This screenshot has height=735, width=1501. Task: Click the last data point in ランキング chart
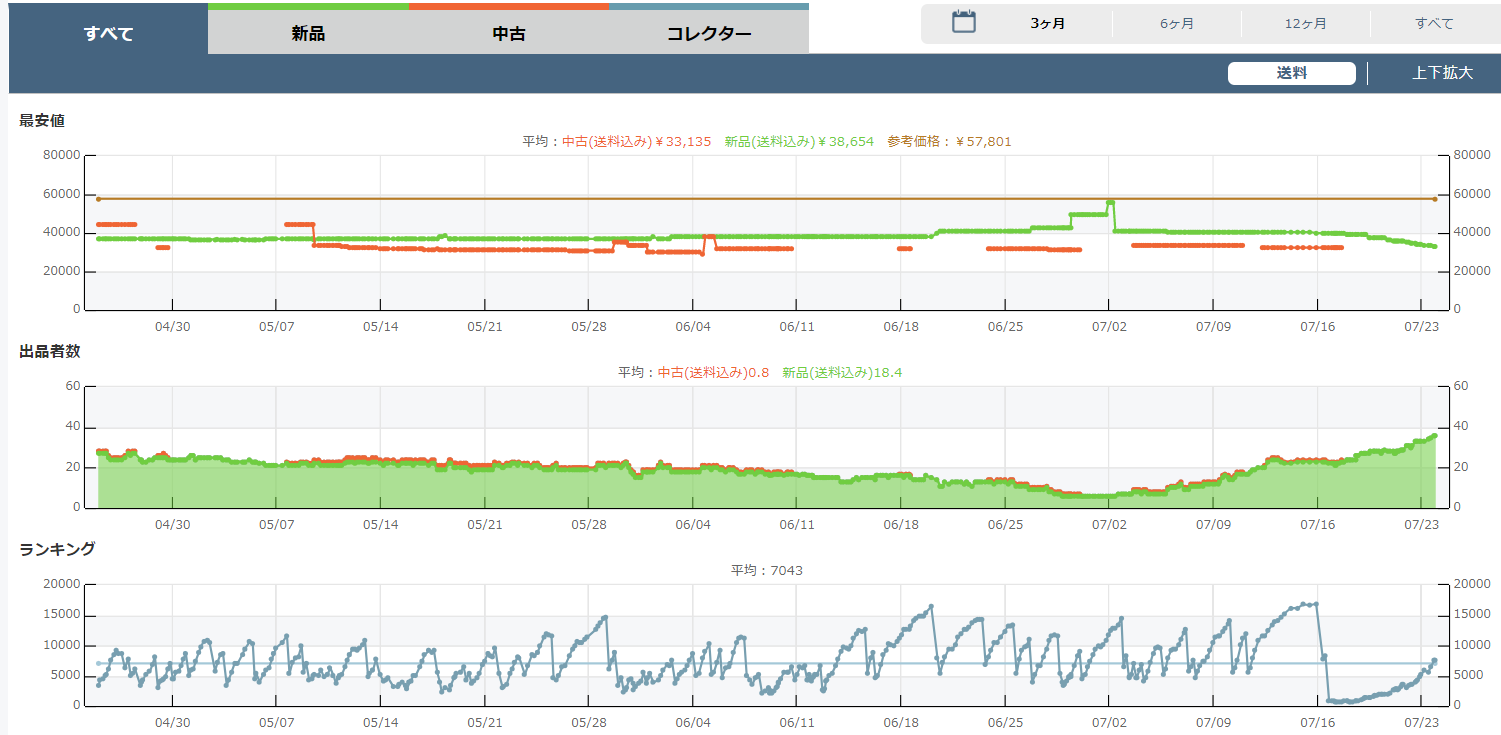1434,660
